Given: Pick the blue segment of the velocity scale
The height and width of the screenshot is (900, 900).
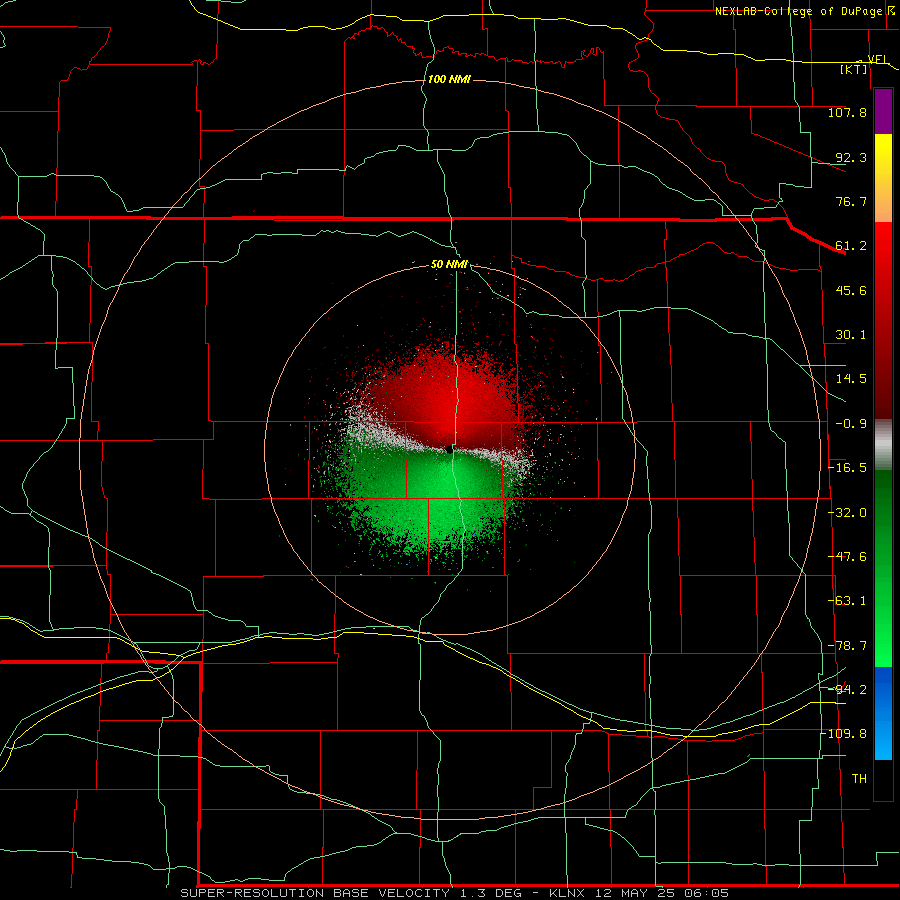Looking at the screenshot, I should click(883, 713).
